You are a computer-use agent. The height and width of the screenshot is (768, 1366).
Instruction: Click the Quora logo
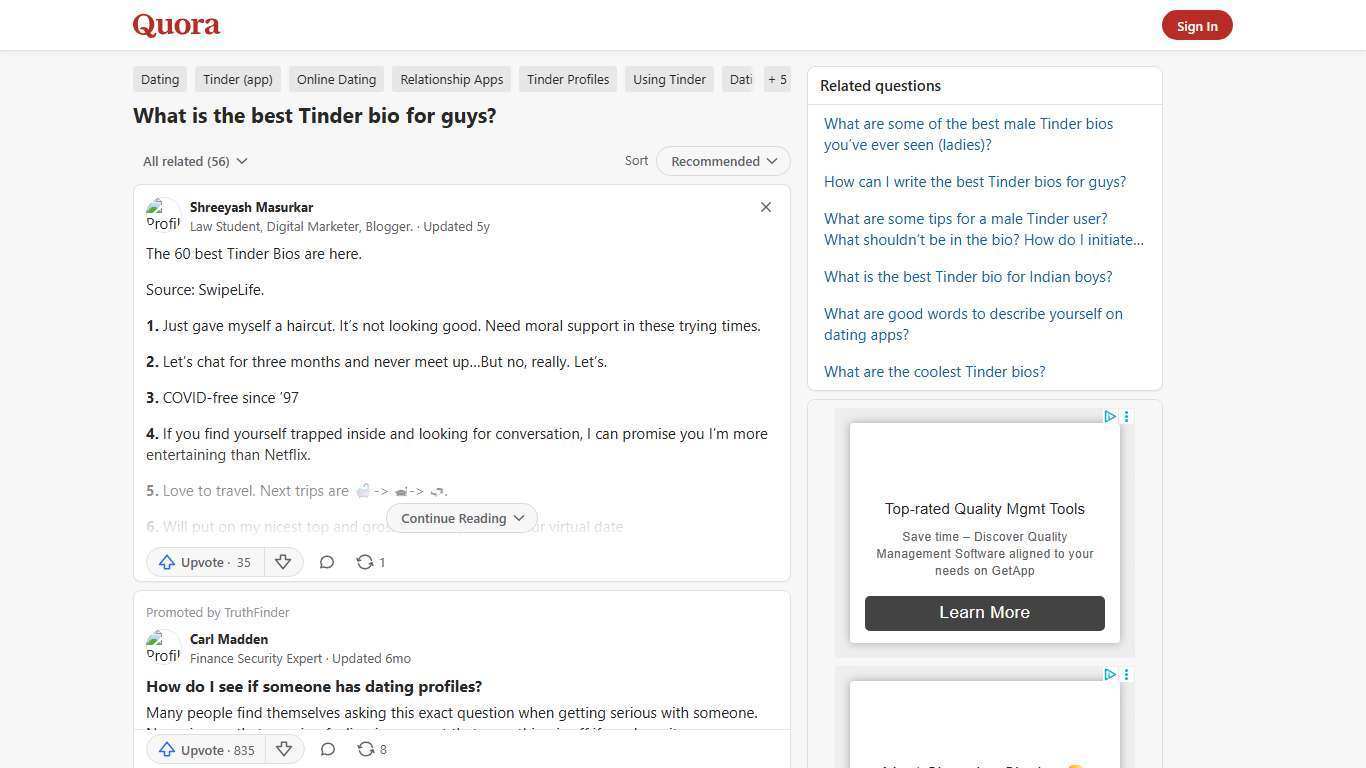coord(175,24)
